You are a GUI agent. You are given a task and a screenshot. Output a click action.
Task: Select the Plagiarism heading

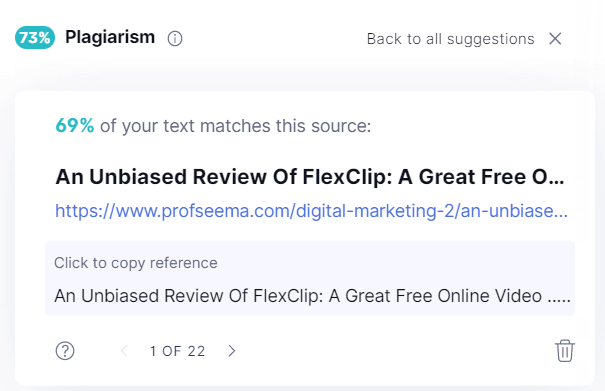pyautogui.click(x=110, y=37)
